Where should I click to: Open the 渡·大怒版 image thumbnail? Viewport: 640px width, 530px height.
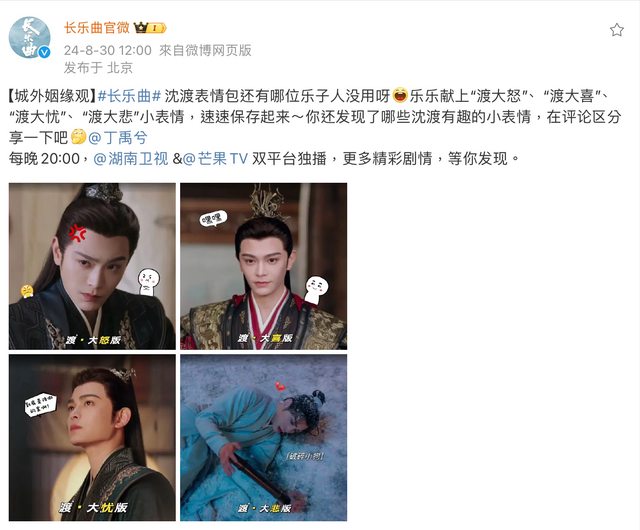pyautogui.click(x=92, y=266)
